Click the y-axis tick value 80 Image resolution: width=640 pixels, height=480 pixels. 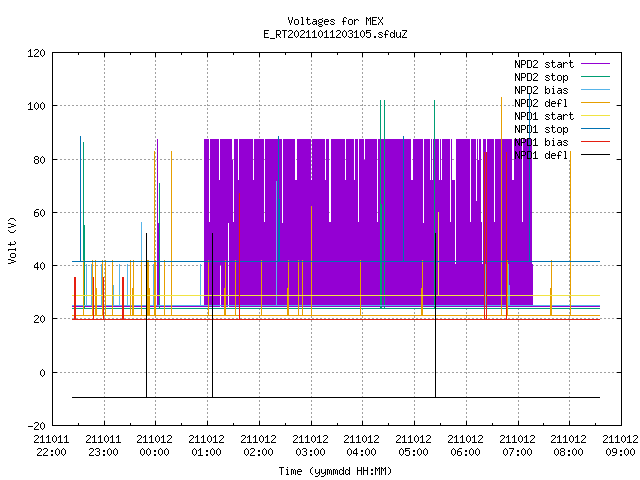[39, 160]
